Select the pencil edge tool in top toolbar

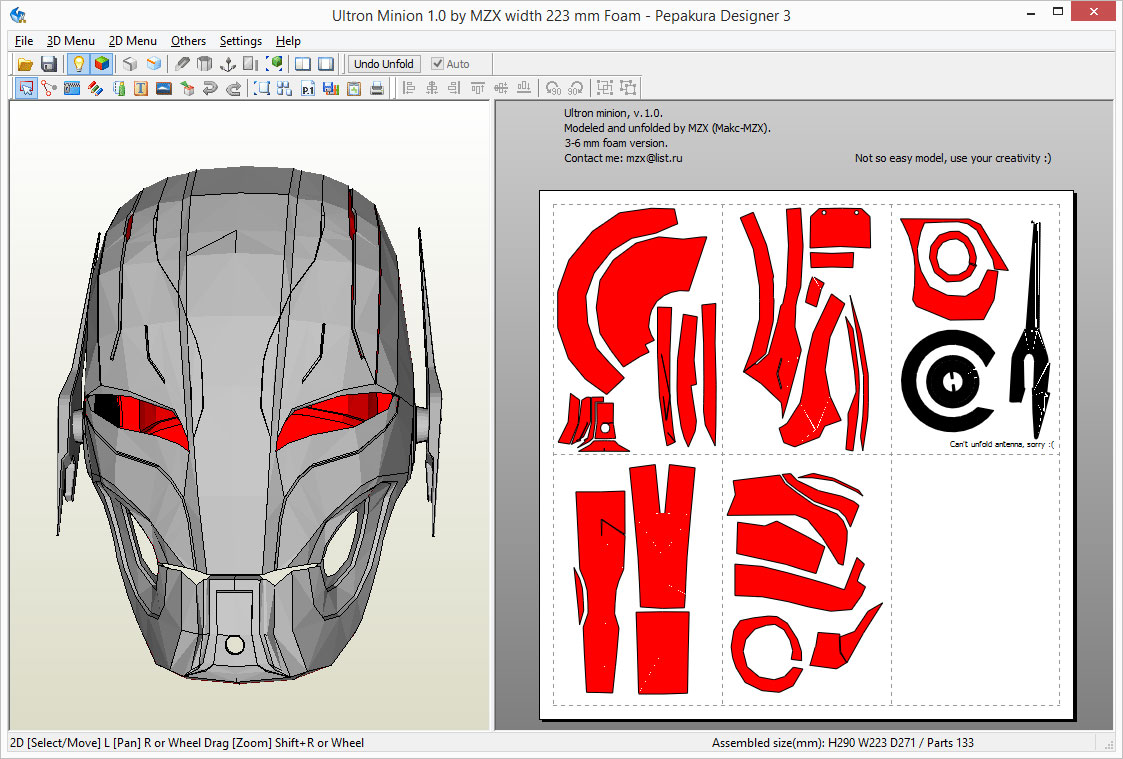point(182,64)
